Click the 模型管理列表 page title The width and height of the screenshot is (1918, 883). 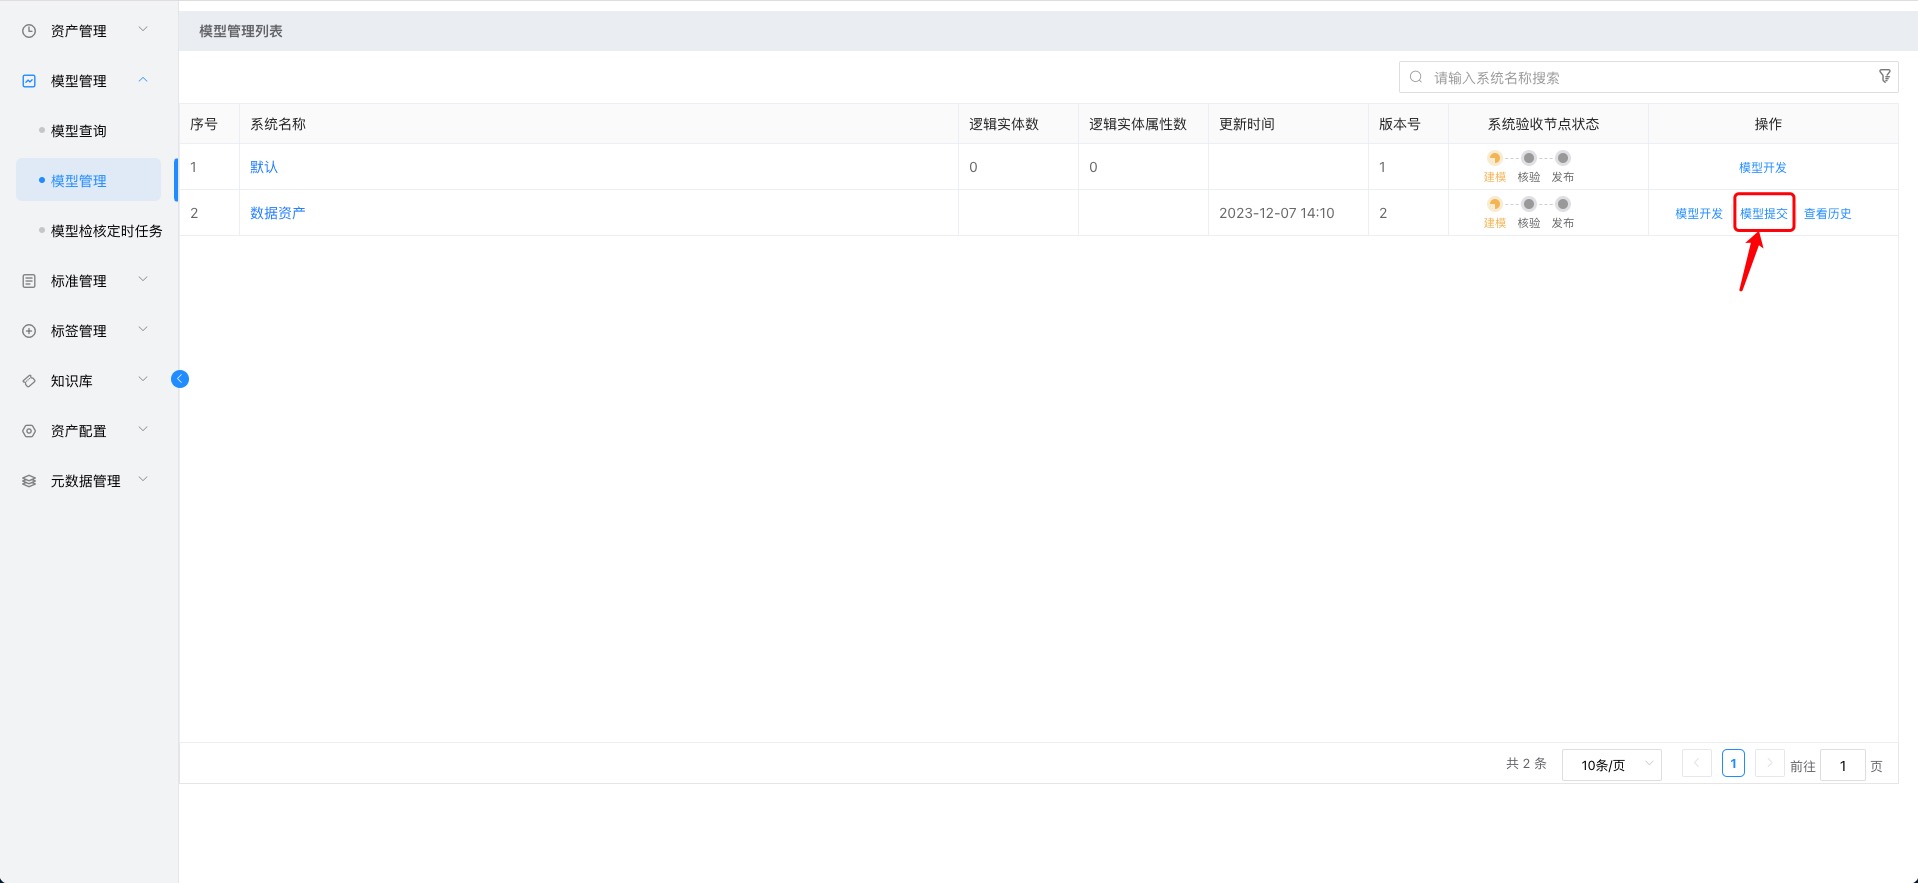[x=241, y=31]
